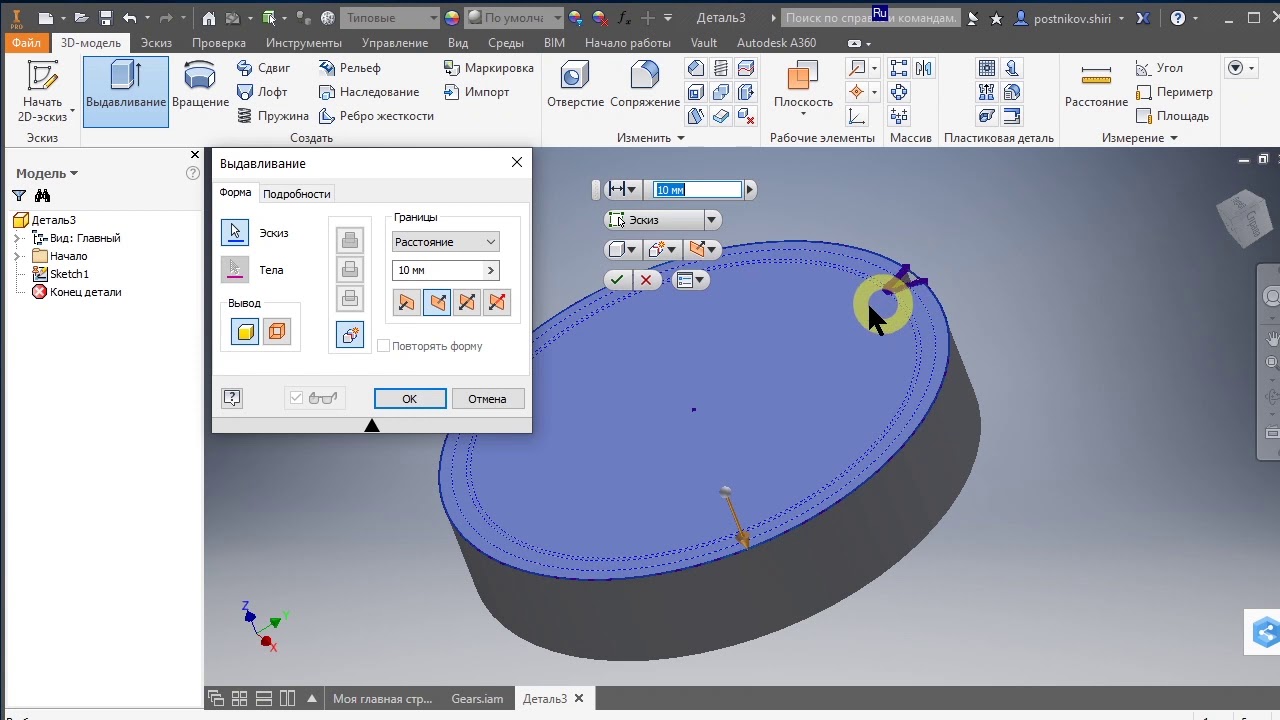Expand the Измерение panel dropdown

tap(1173, 138)
